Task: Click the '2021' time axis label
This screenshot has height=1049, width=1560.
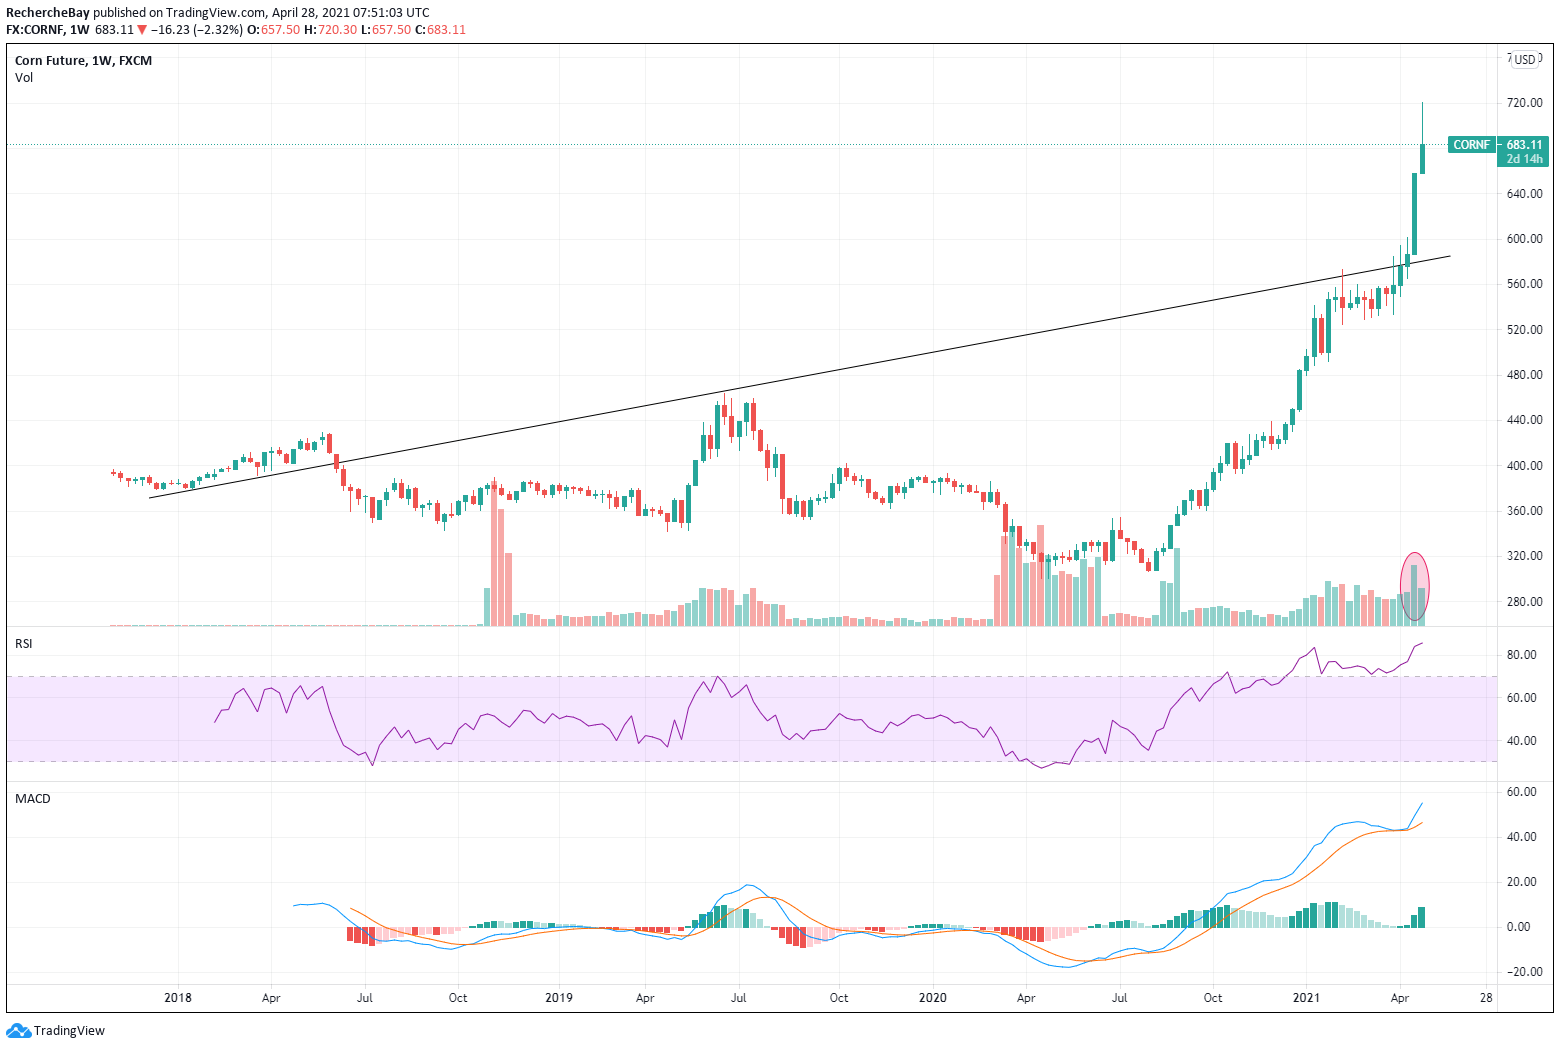Action: pos(1306,998)
